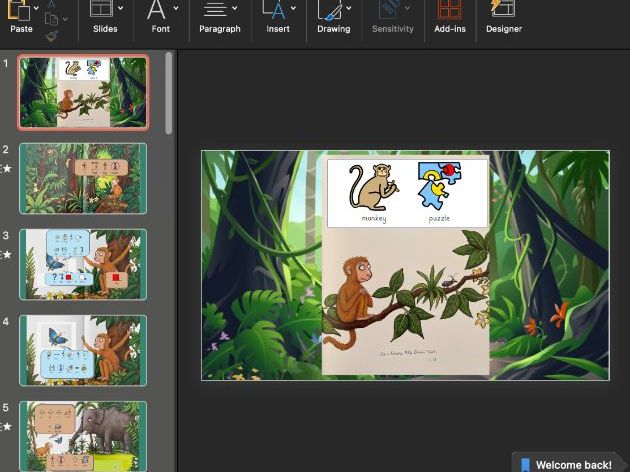Viewport: 630px width, 472px height.
Task: Click the Copy icon beside Paste
Action: [x=51, y=19]
